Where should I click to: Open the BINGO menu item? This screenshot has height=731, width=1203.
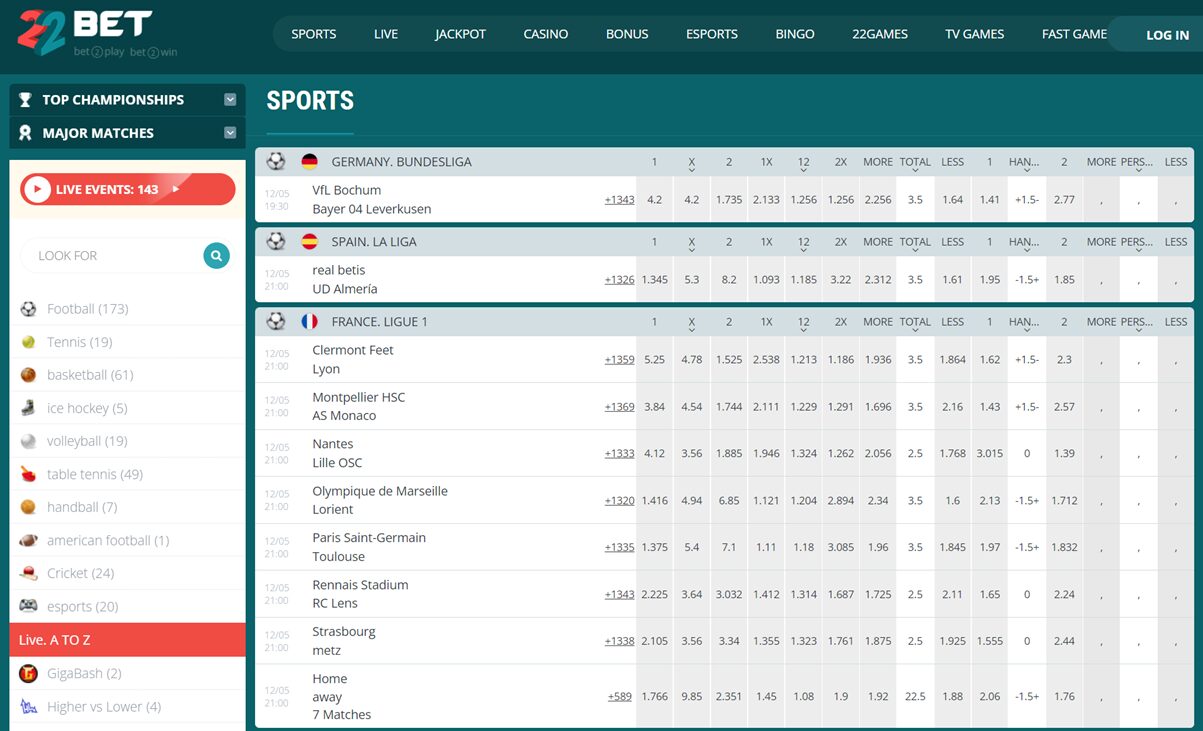[x=795, y=34]
